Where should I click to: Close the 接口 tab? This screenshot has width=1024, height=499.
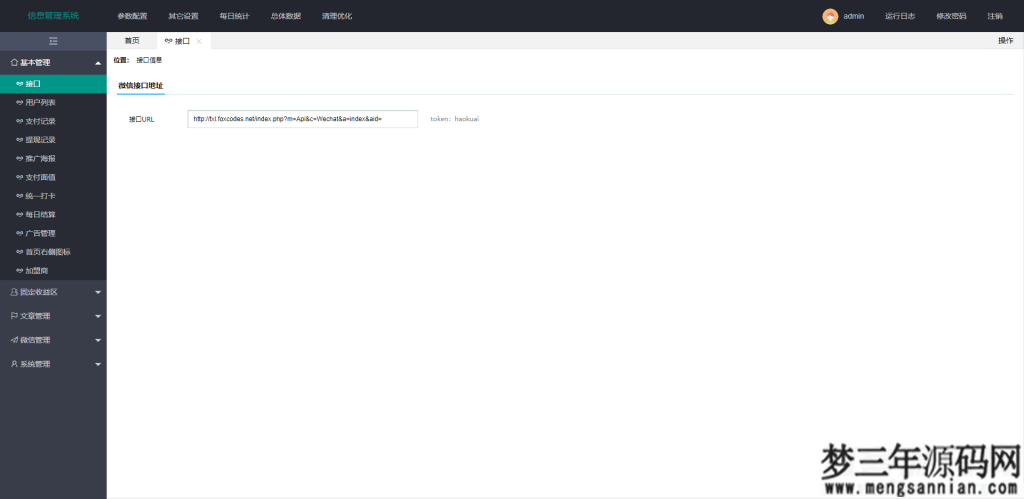point(199,41)
